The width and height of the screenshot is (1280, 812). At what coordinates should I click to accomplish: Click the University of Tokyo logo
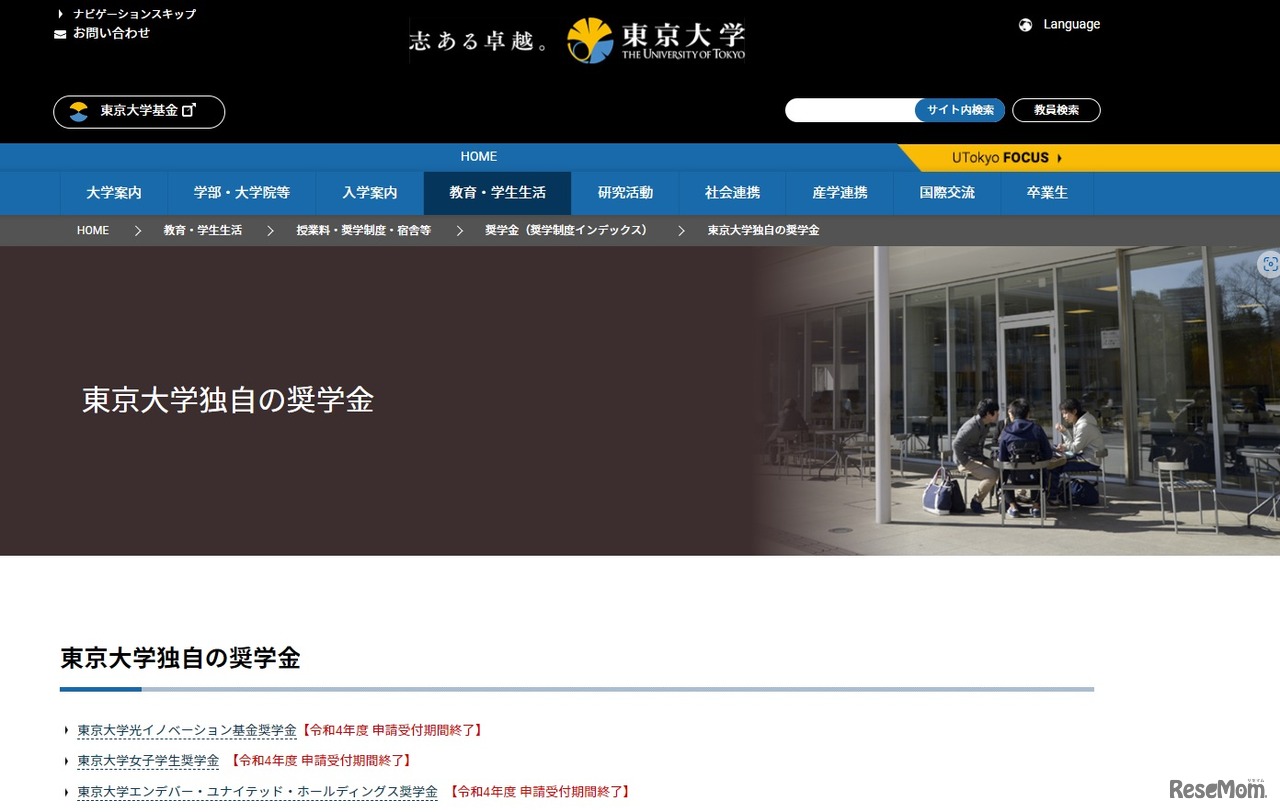tap(656, 40)
